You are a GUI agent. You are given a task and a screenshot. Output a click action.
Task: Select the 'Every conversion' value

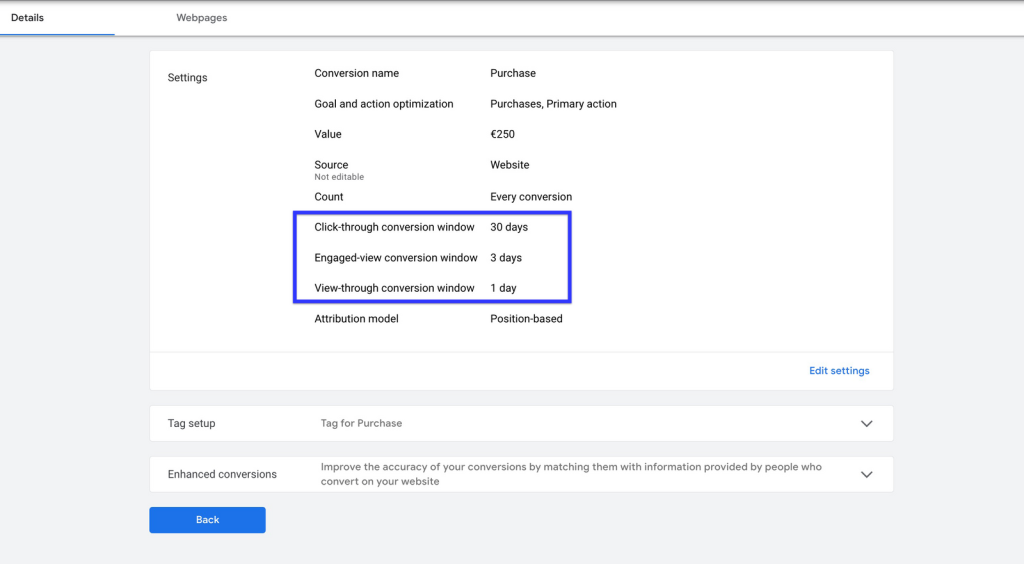pyautogui.click(x=531, y=196)
